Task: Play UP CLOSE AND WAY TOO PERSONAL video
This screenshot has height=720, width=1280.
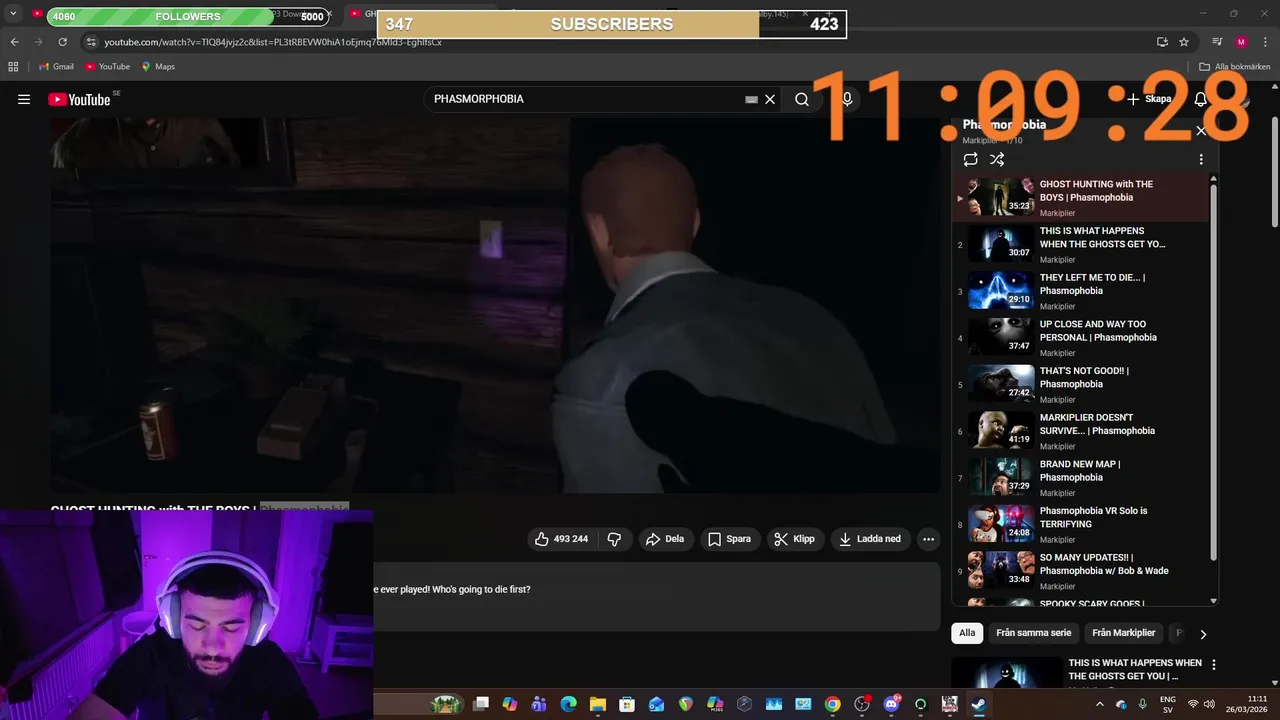Action: 1081,338
